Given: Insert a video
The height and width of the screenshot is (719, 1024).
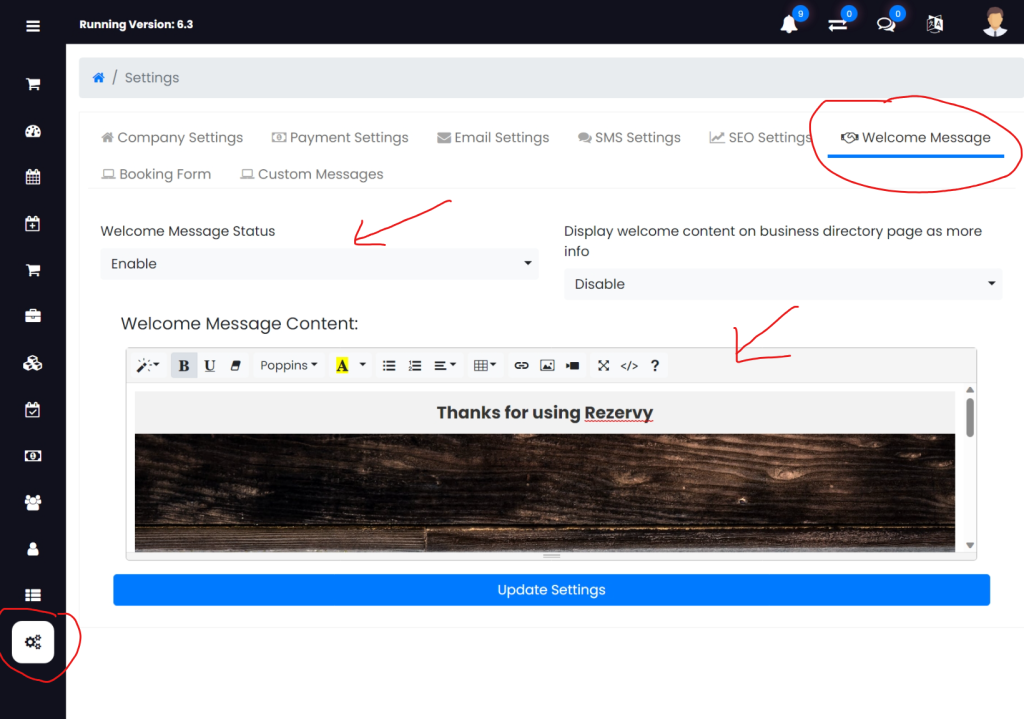Looking at the screenshot, I should (573, 365).
